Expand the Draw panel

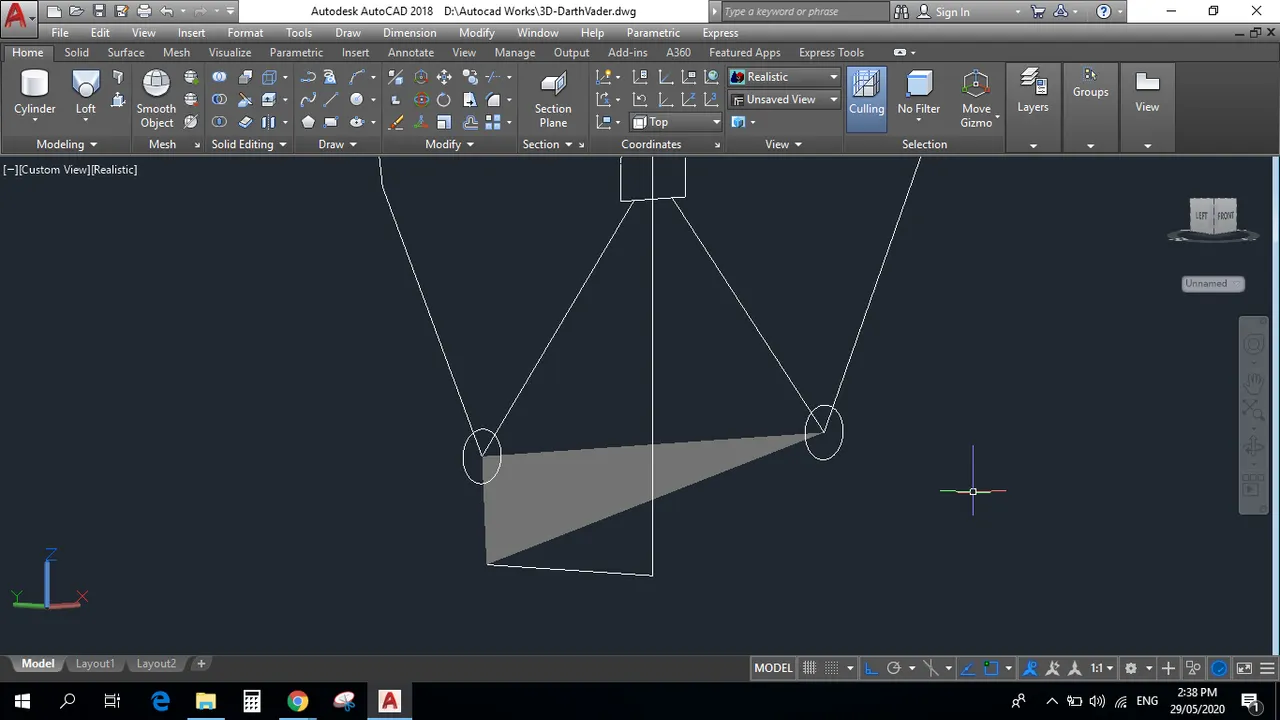click(x=337, y=144)
